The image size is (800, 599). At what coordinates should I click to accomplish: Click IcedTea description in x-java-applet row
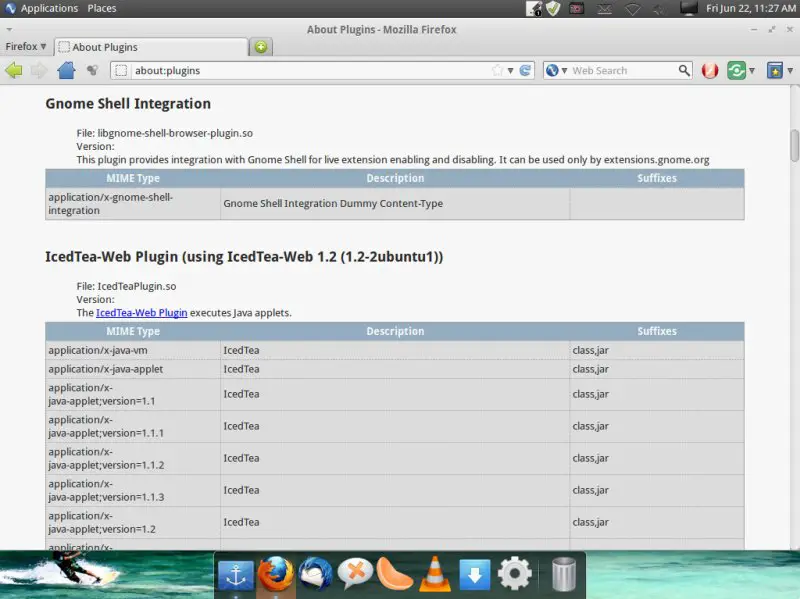tap(241, 369)
